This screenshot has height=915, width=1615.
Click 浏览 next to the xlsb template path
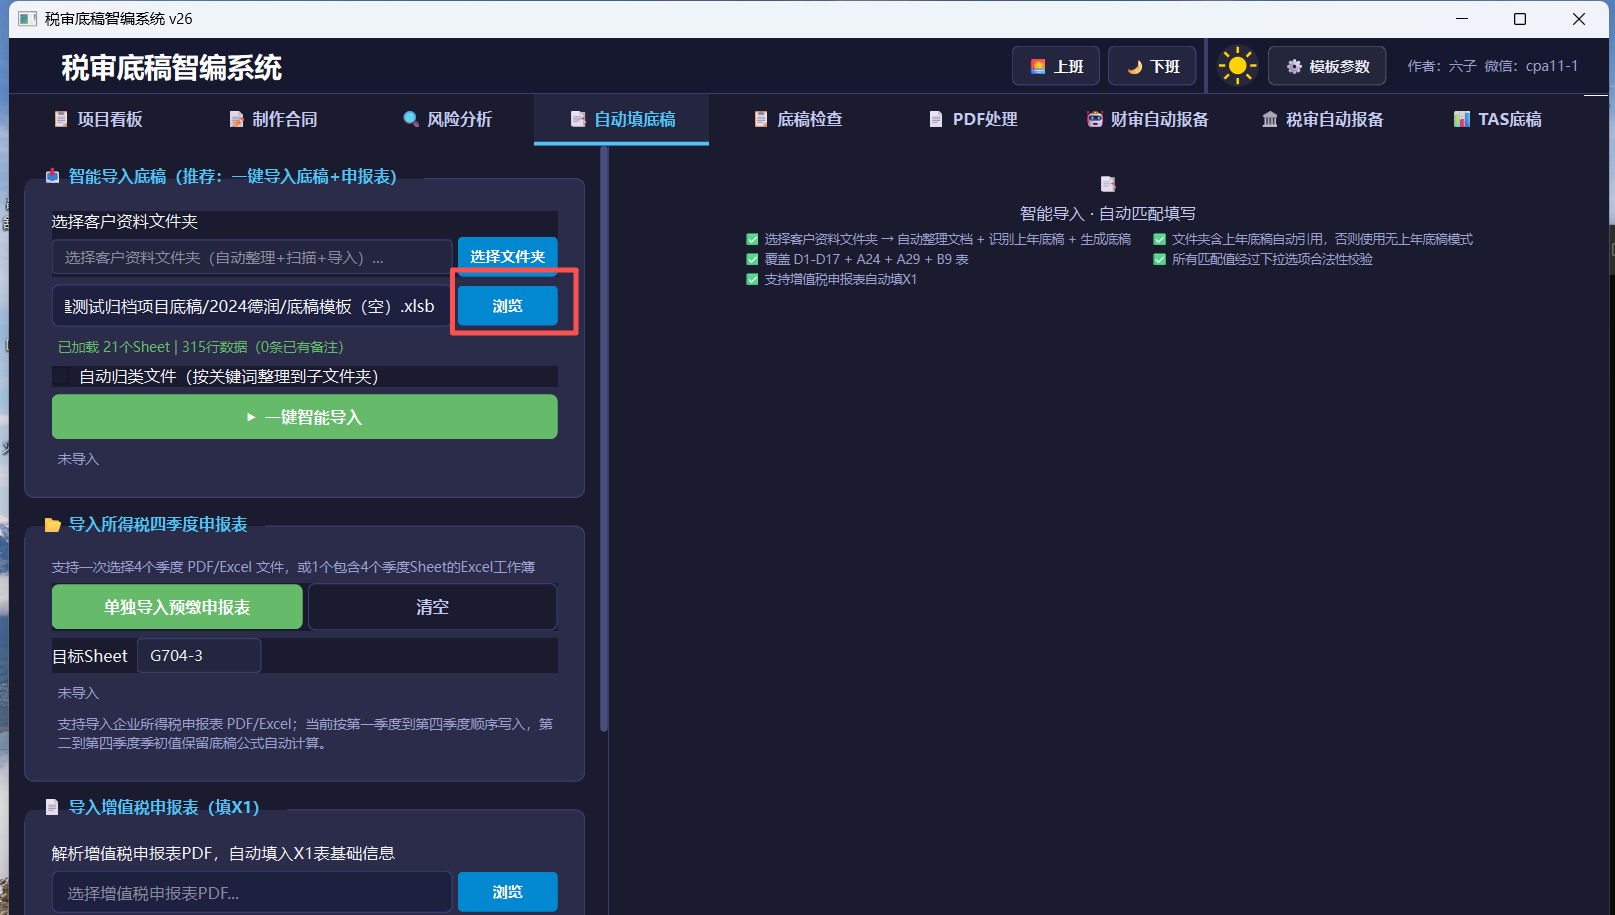[x=507, y=306]
